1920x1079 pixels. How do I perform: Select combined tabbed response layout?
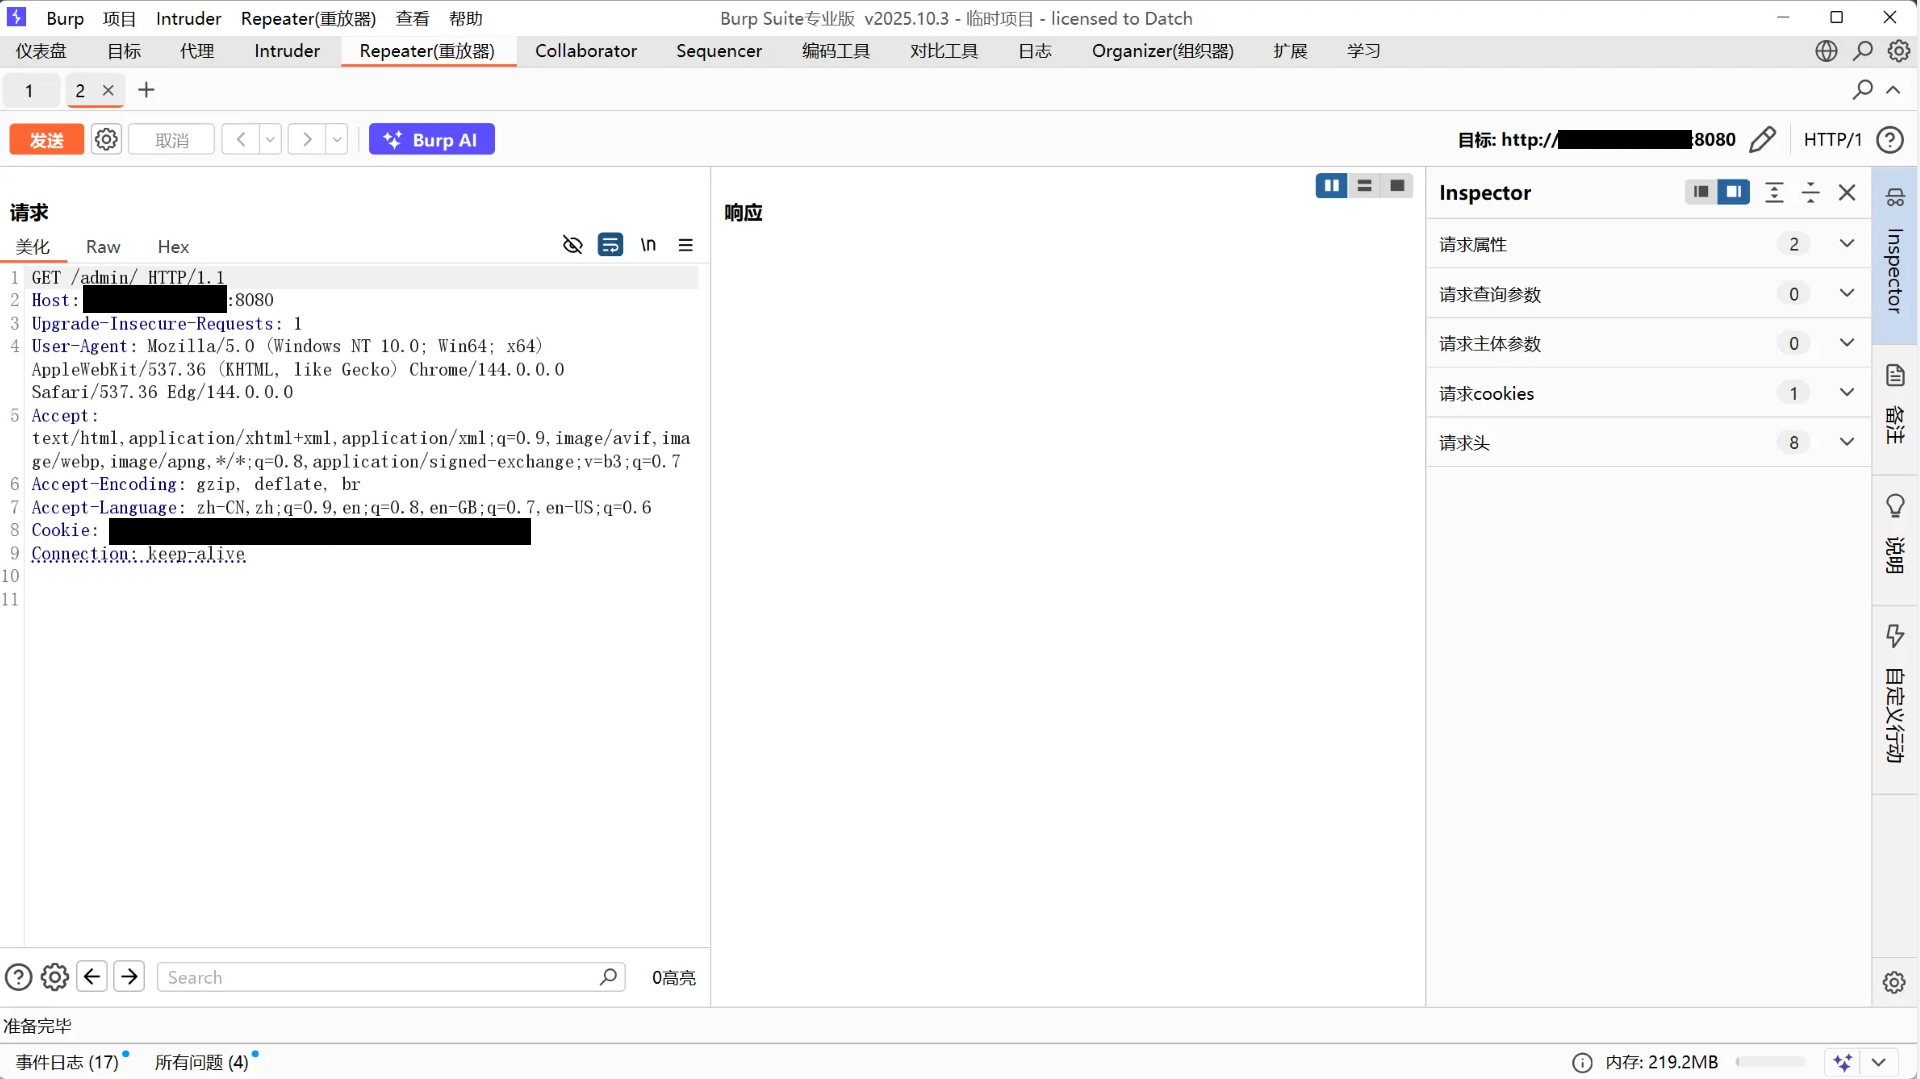[x=1397, y=186]
